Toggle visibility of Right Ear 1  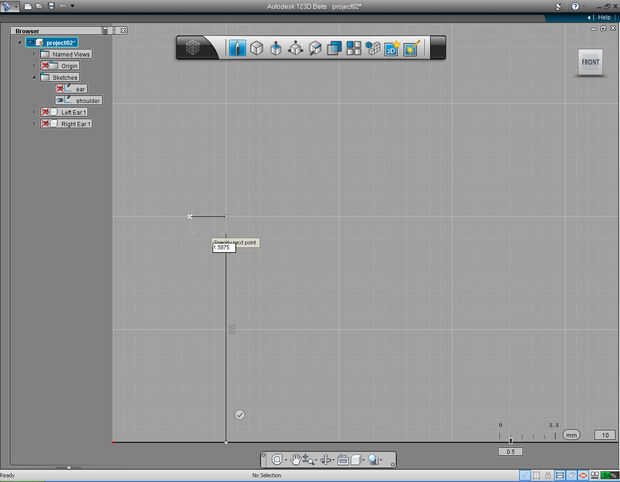(45, 124)
